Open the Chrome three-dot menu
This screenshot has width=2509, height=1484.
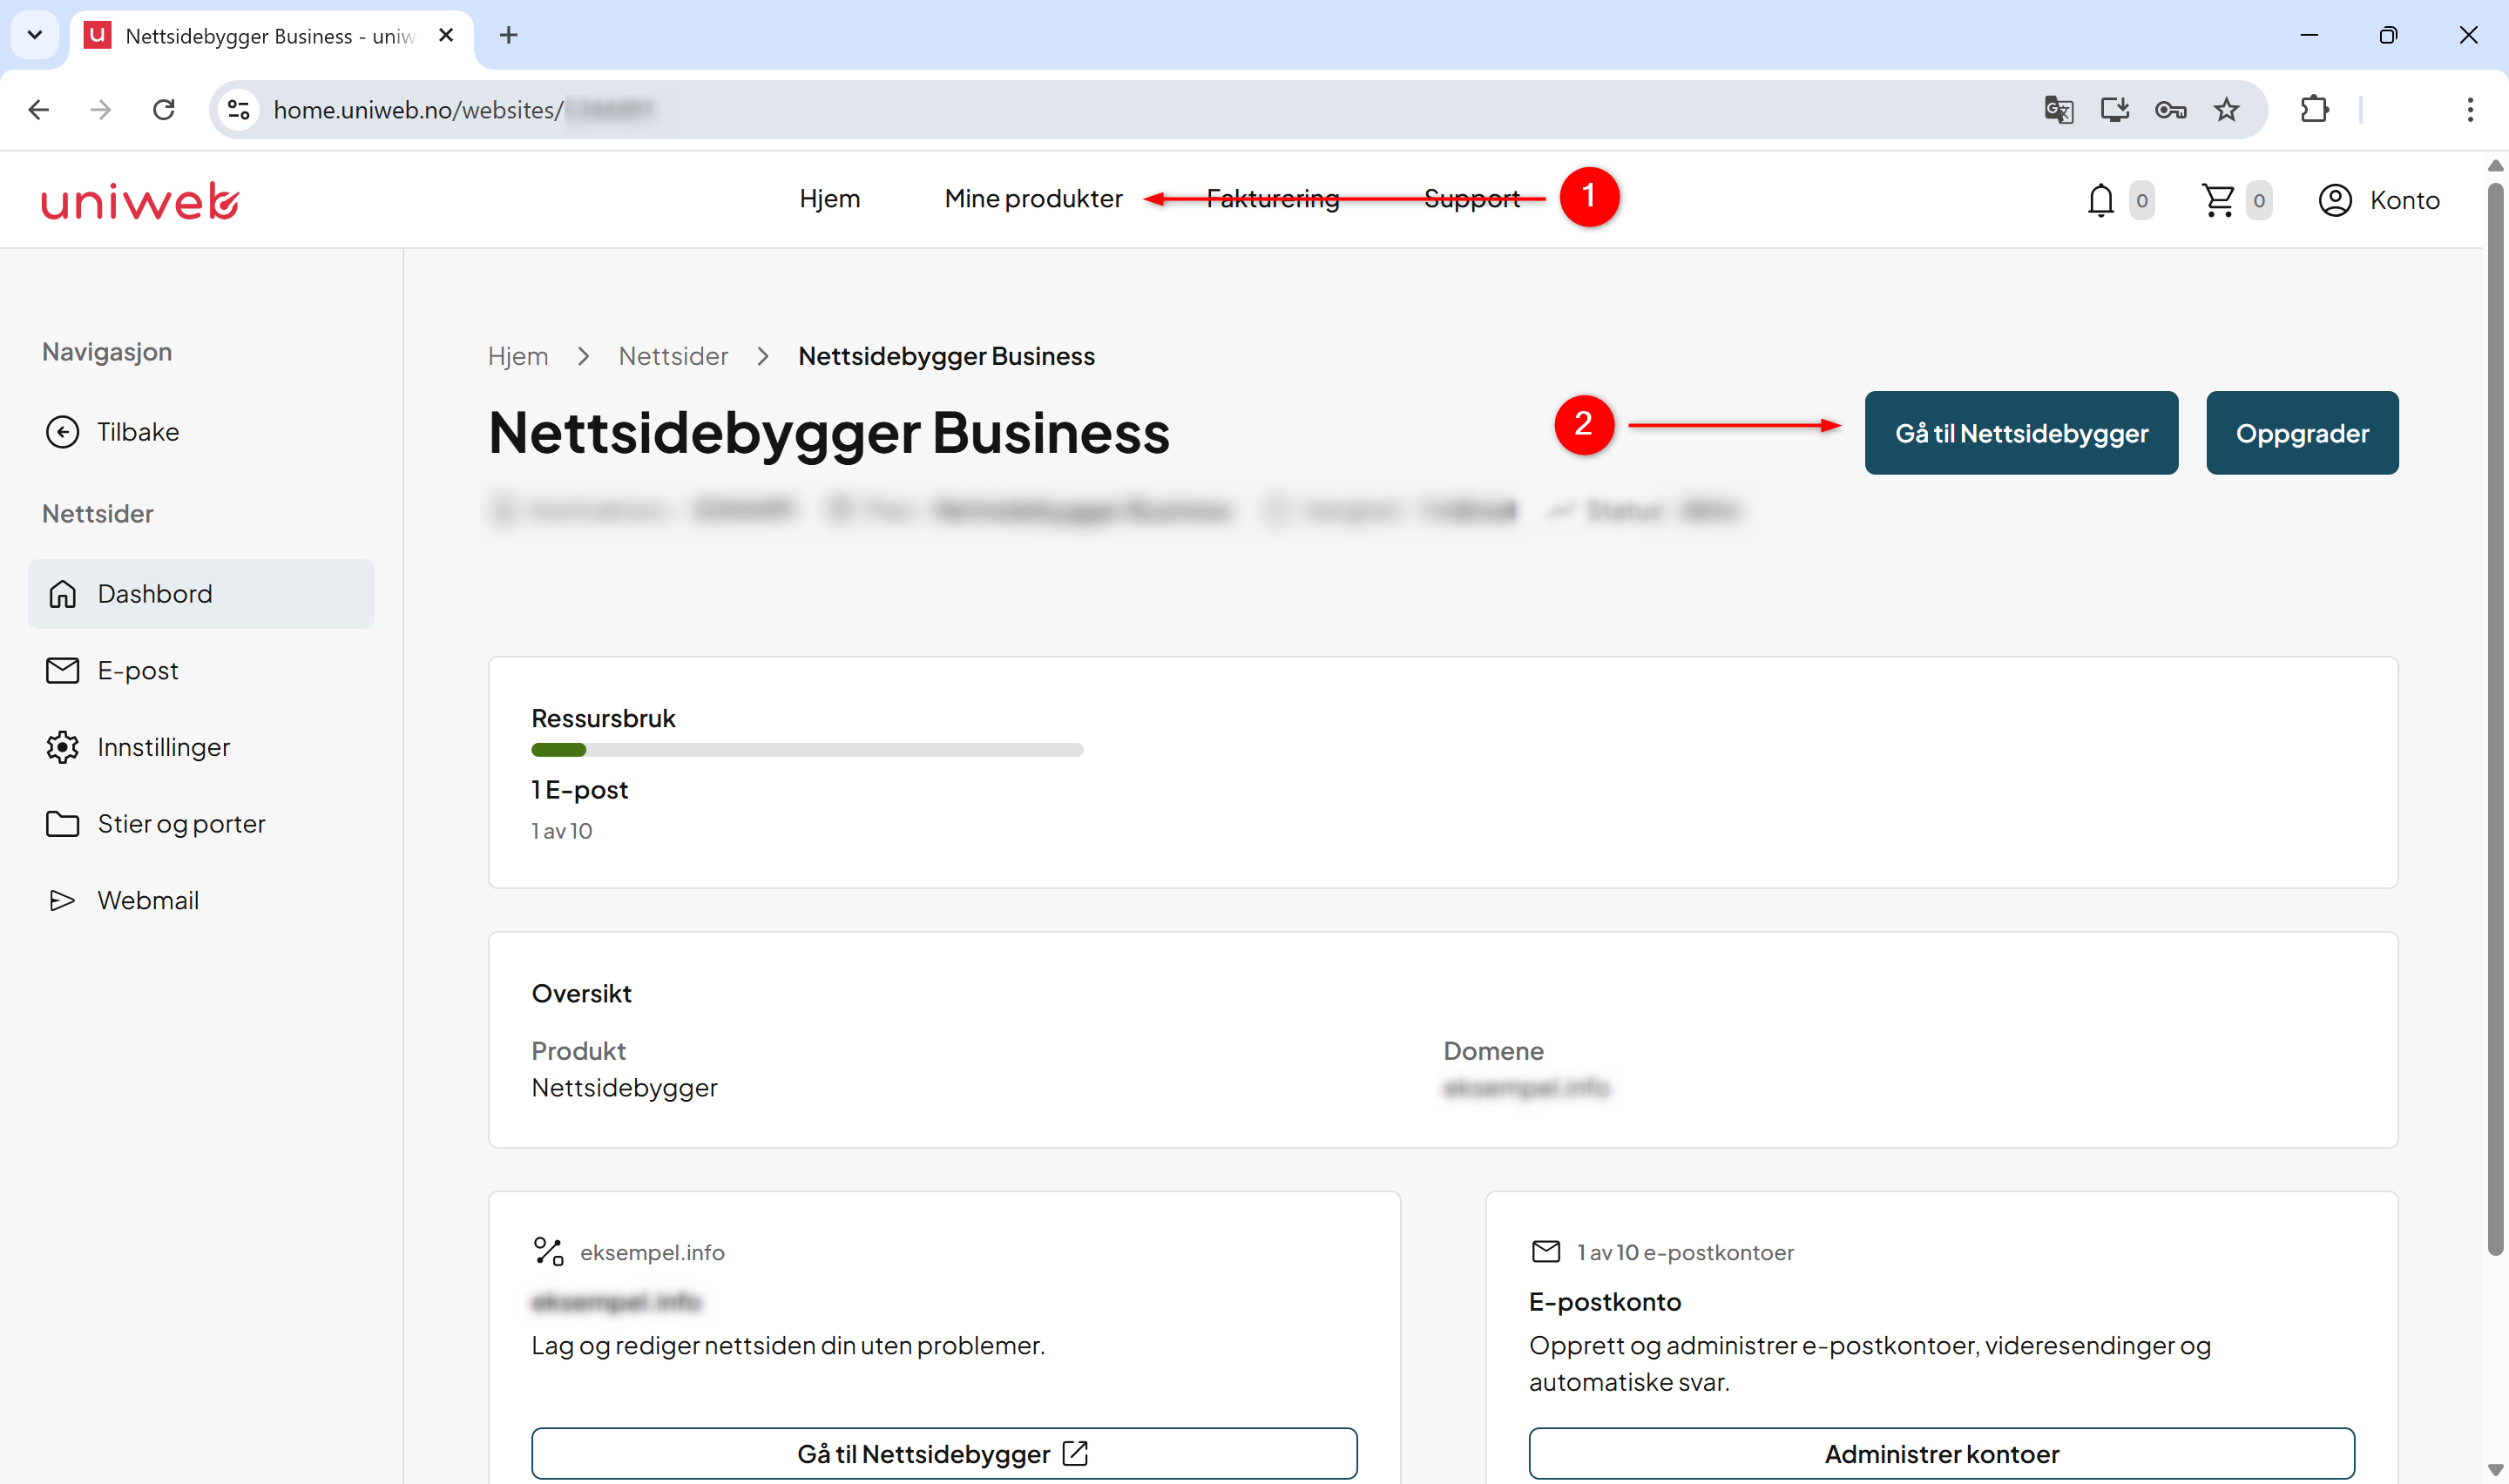tap(2470, 109)
